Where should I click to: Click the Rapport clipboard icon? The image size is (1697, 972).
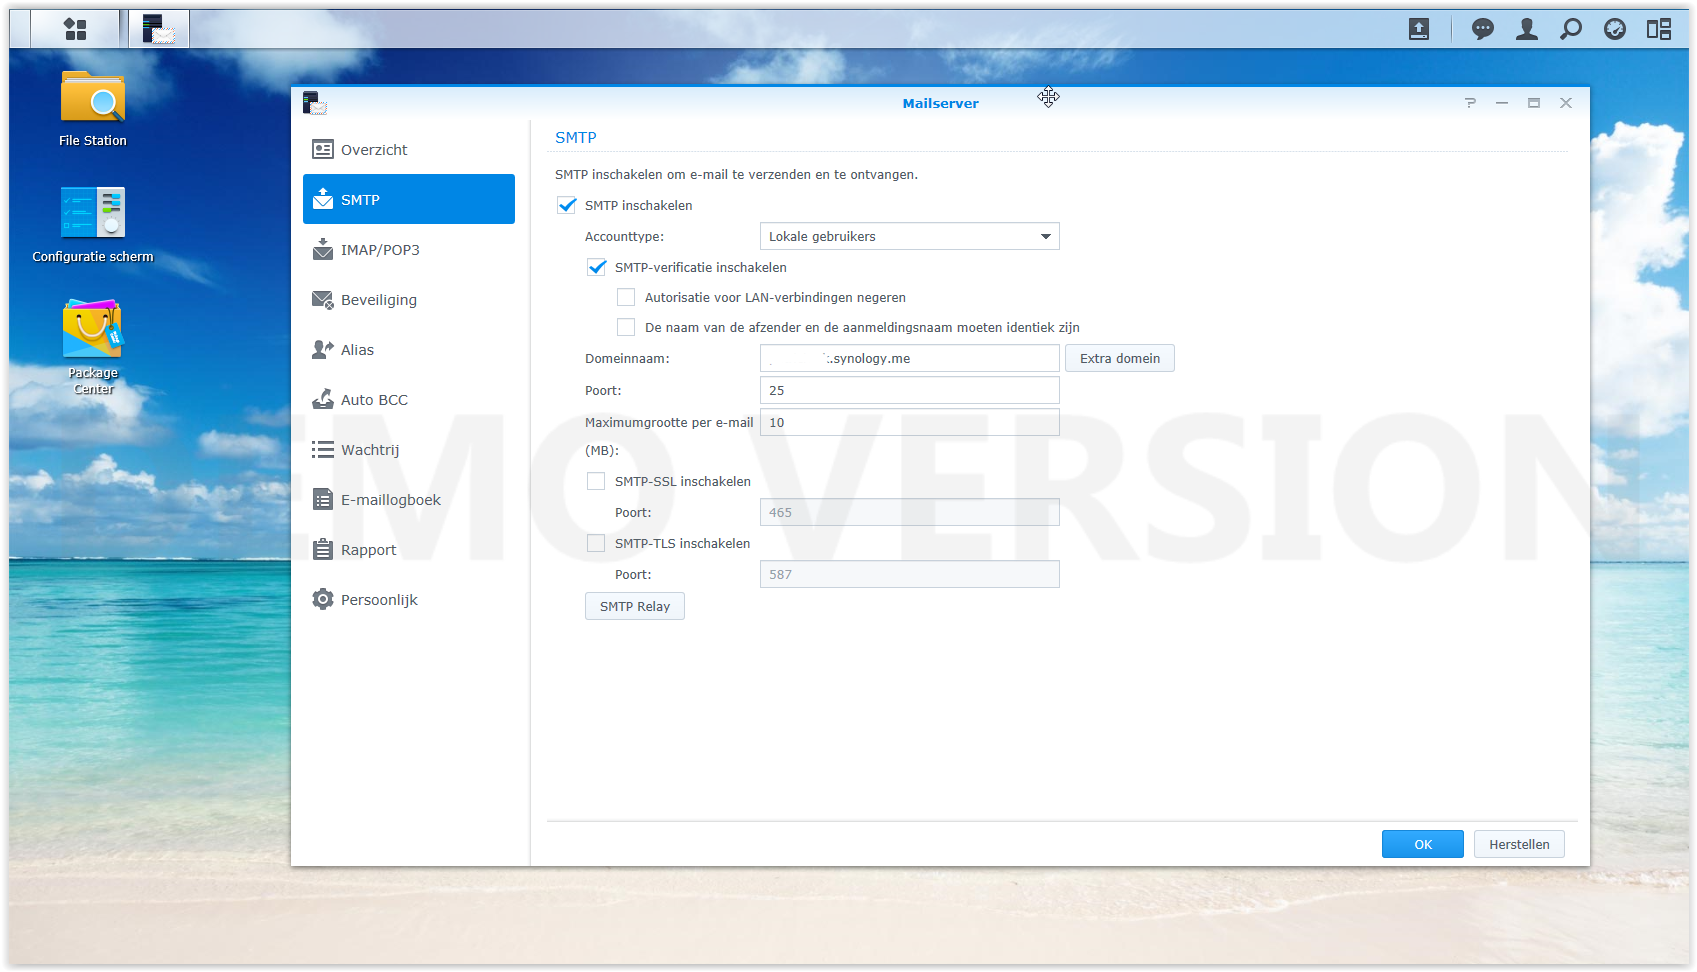click(322, 550)
